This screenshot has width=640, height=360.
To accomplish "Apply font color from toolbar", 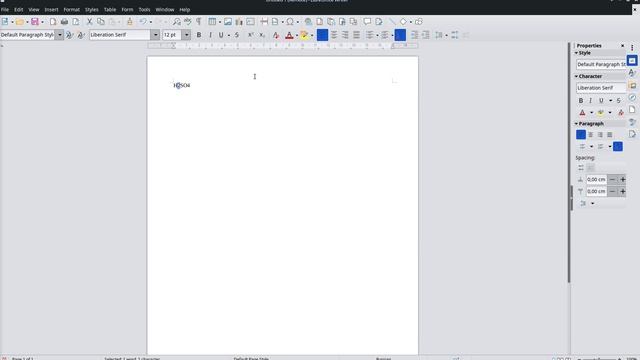I will click(289, 35).
